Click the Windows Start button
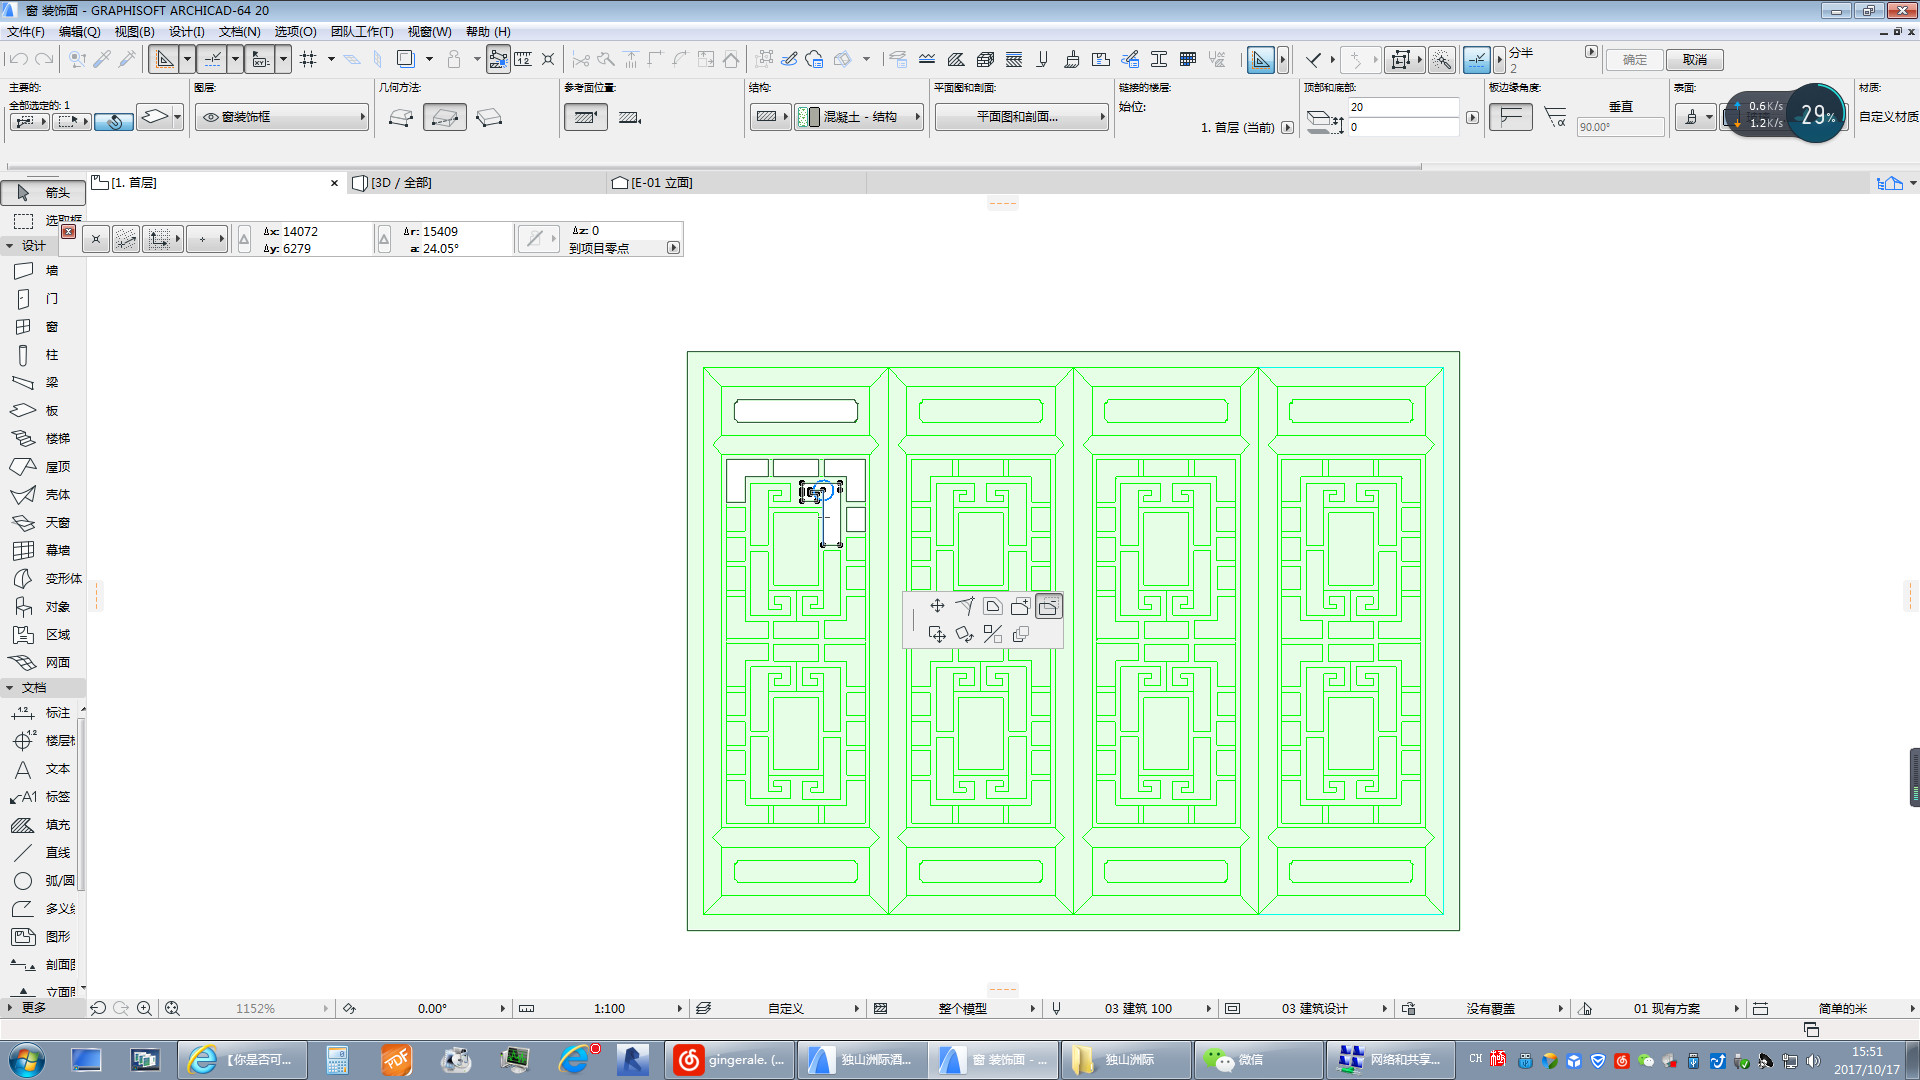The image size is (1920, 1080). pos(26,1060)
